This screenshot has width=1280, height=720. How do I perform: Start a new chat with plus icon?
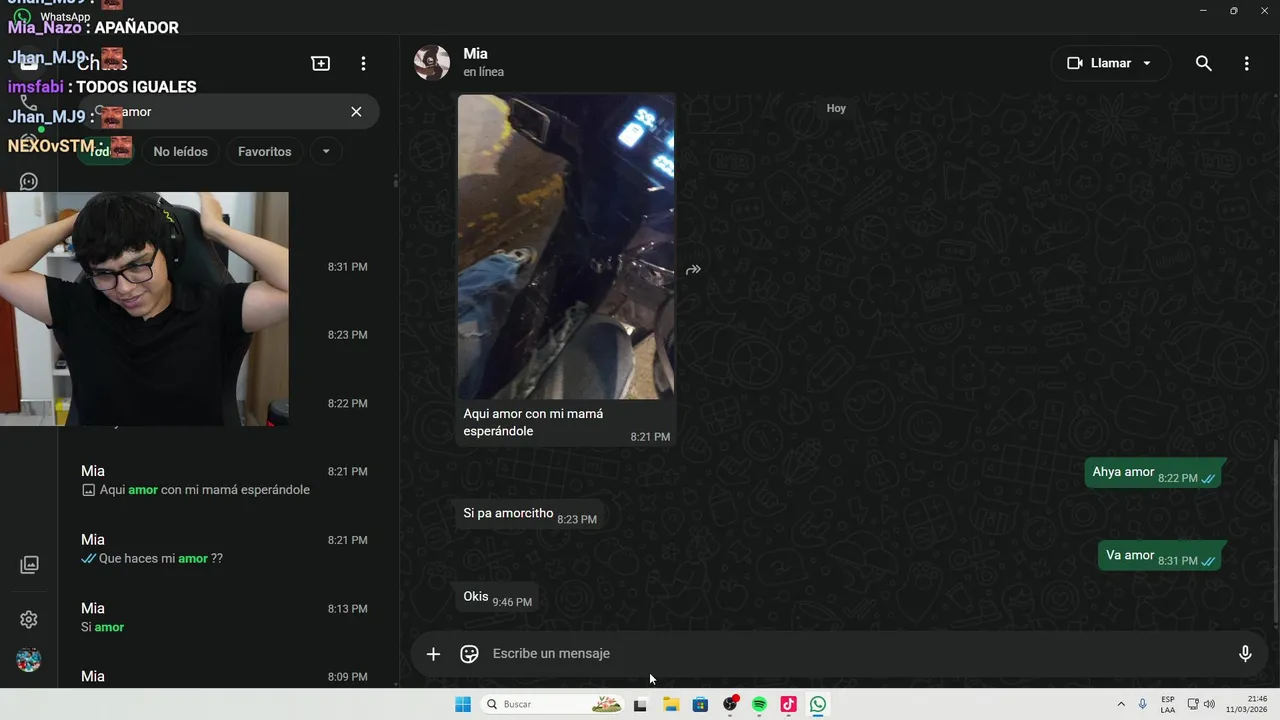(x=321, y=63)
